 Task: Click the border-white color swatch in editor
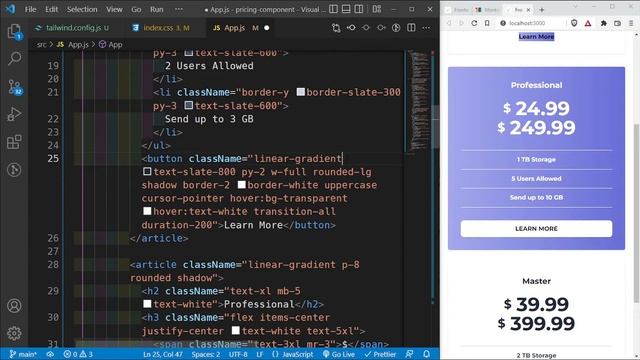(x=242, y=185)
